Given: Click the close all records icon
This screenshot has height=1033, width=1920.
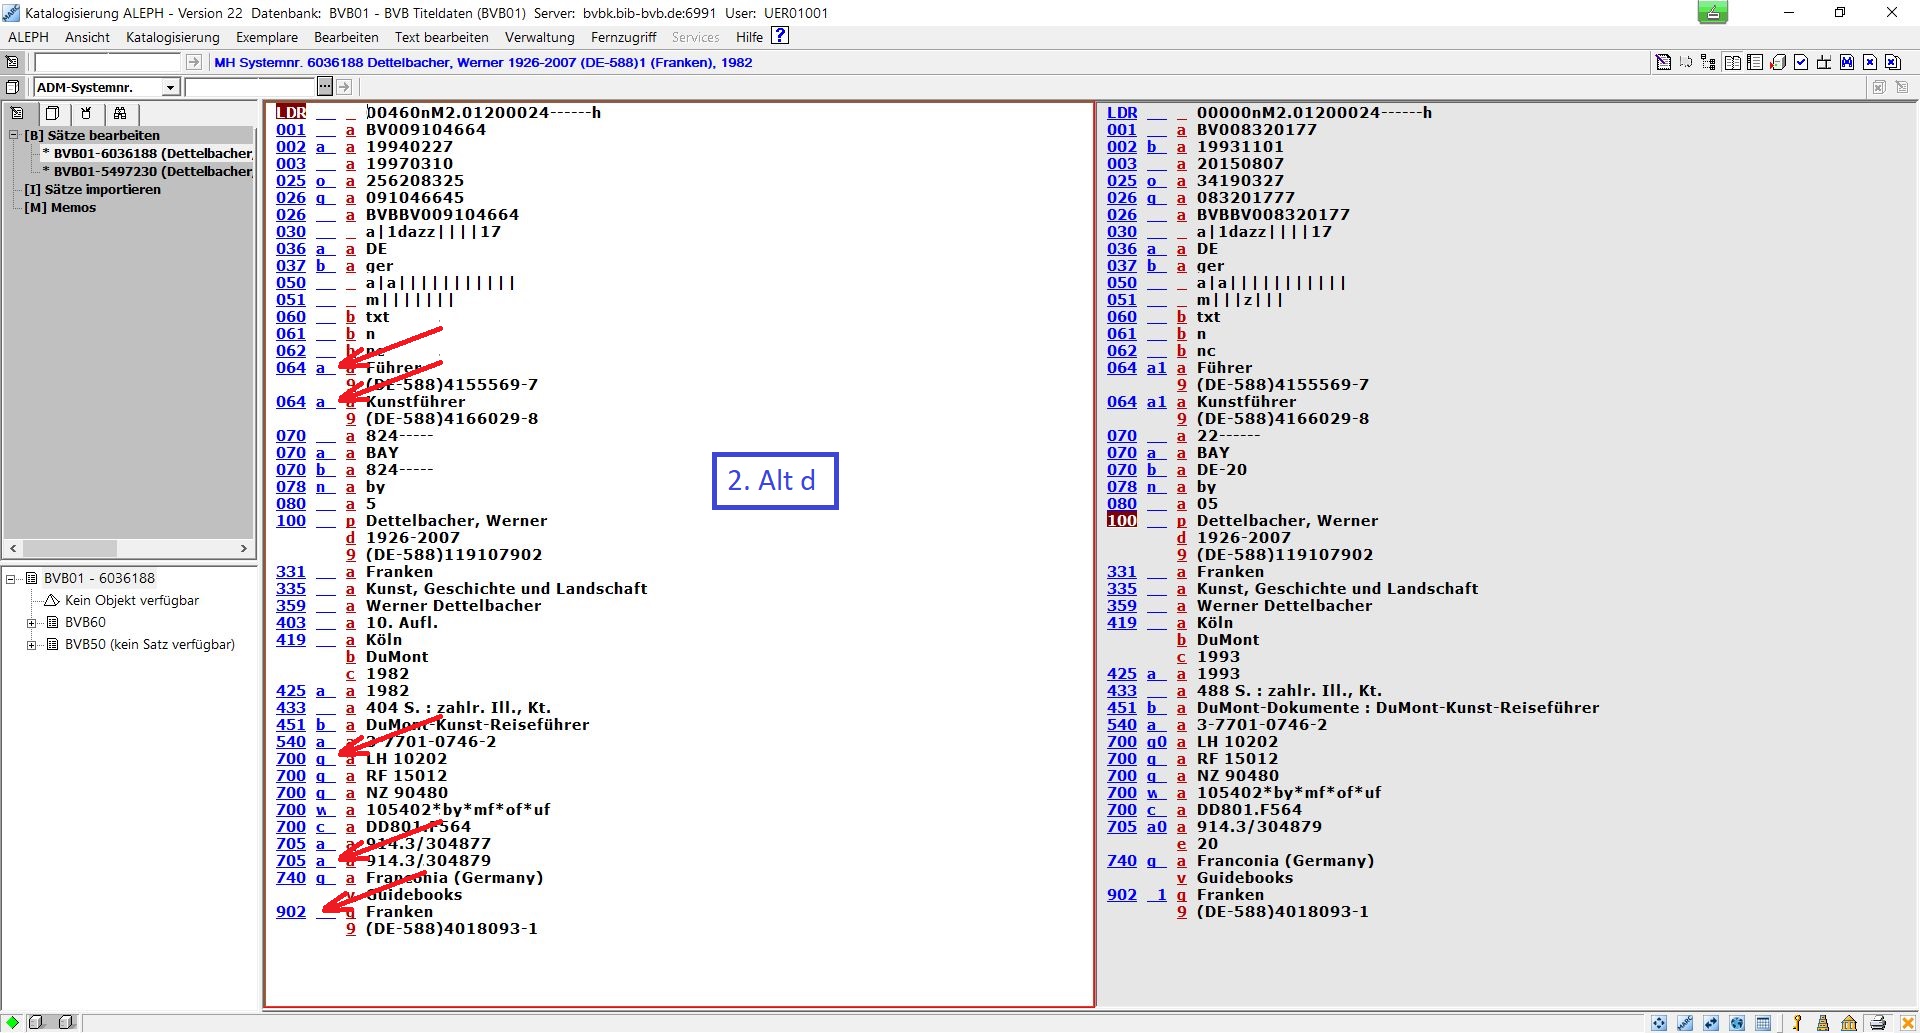Looking at the screenshot, I should tap(1893, 62).
